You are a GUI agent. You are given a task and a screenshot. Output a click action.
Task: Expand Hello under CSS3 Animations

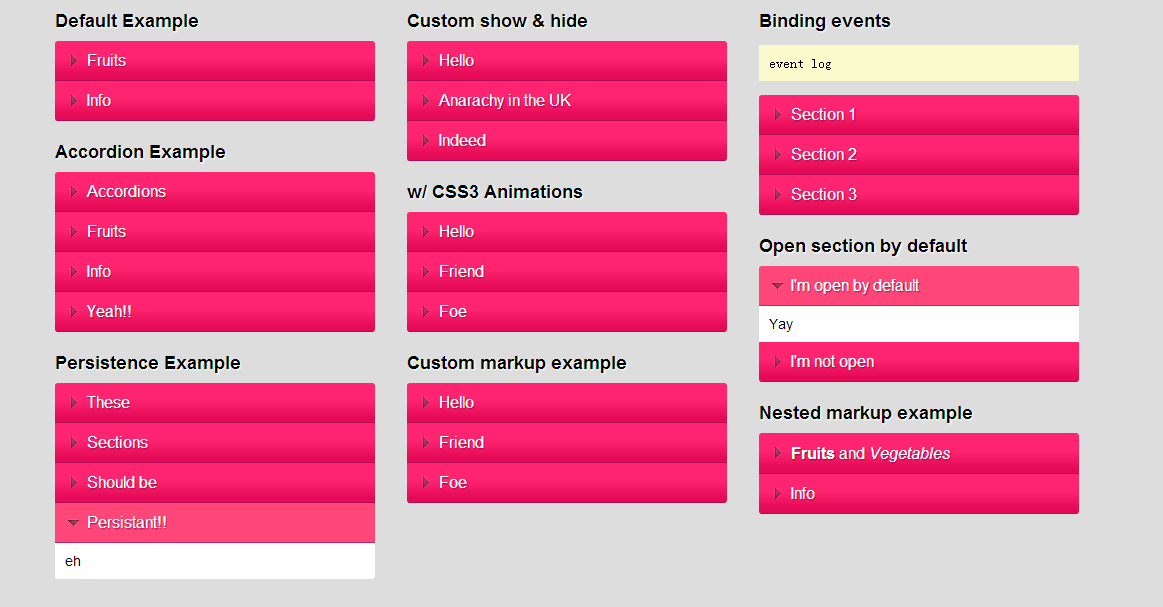(x=567, y=232)
